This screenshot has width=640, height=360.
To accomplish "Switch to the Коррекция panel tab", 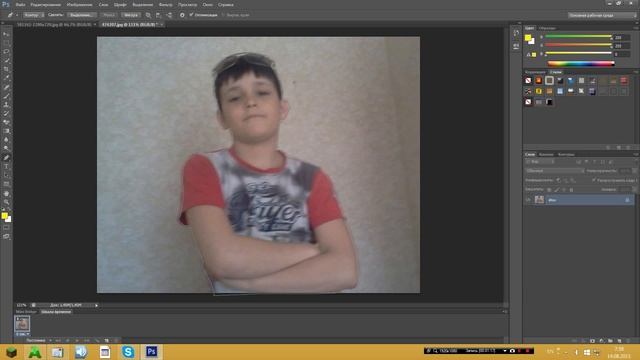I will point(535,72).
